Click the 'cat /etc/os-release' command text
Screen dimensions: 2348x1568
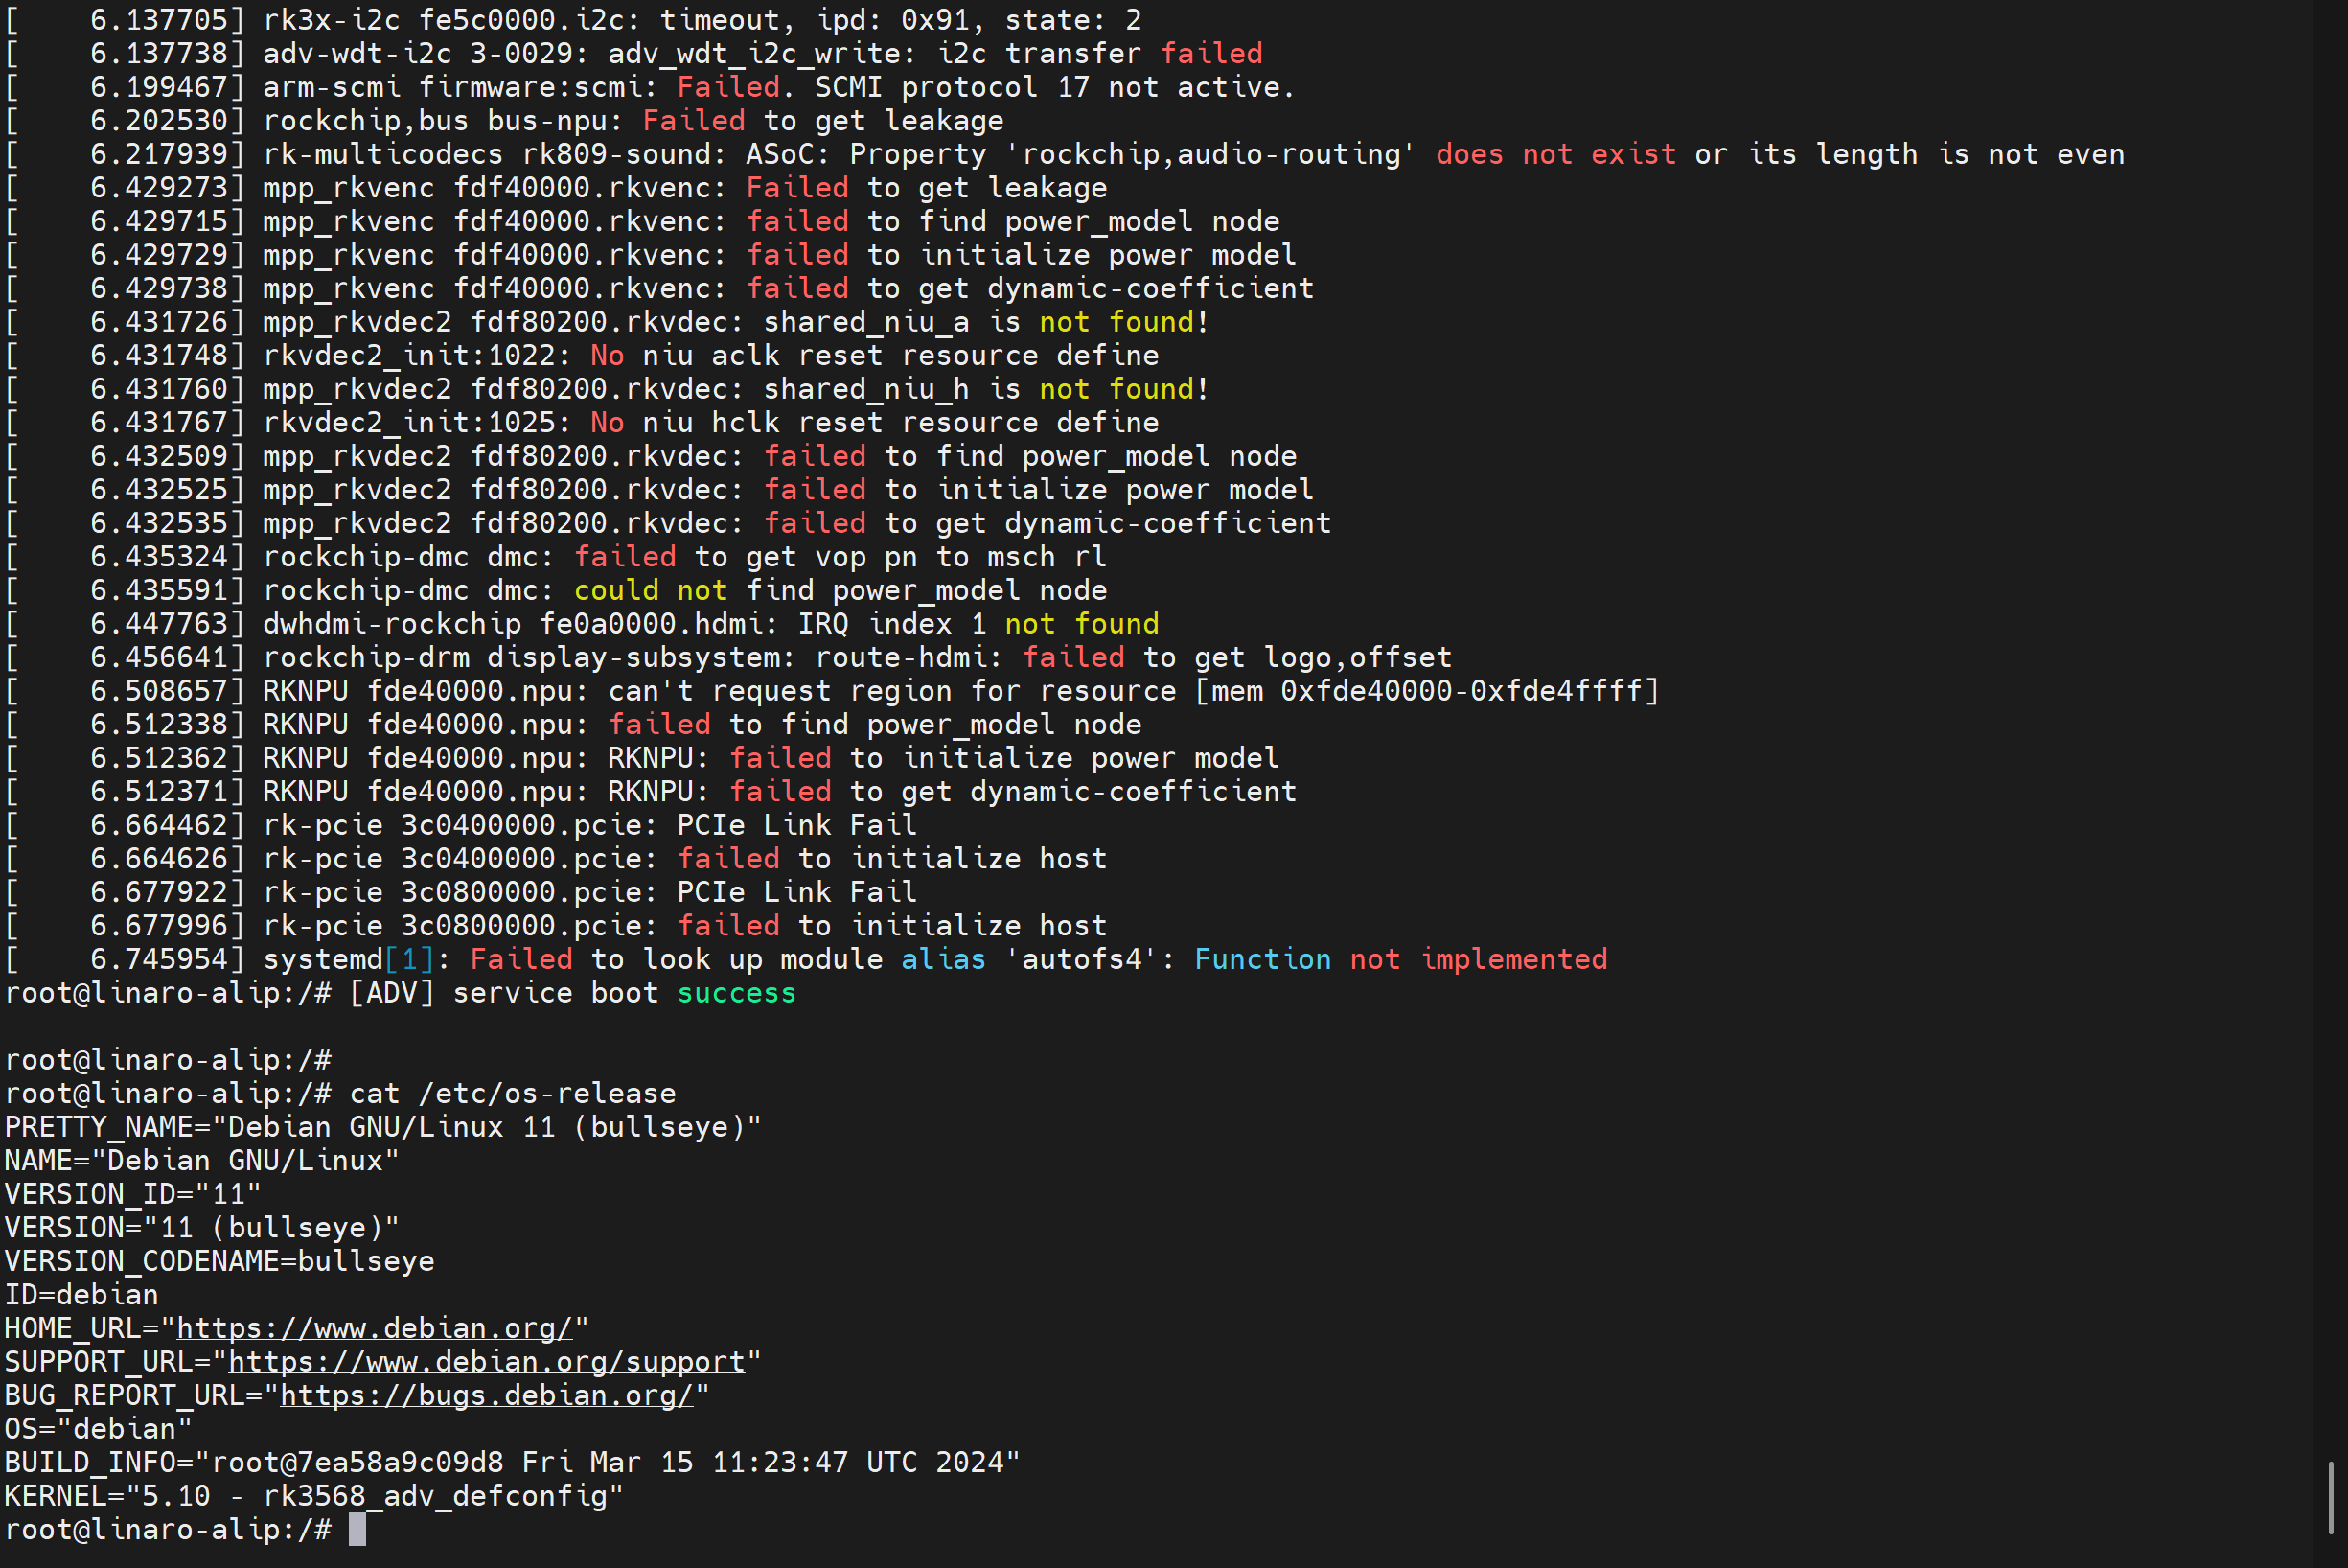[x=512, y=1093]
